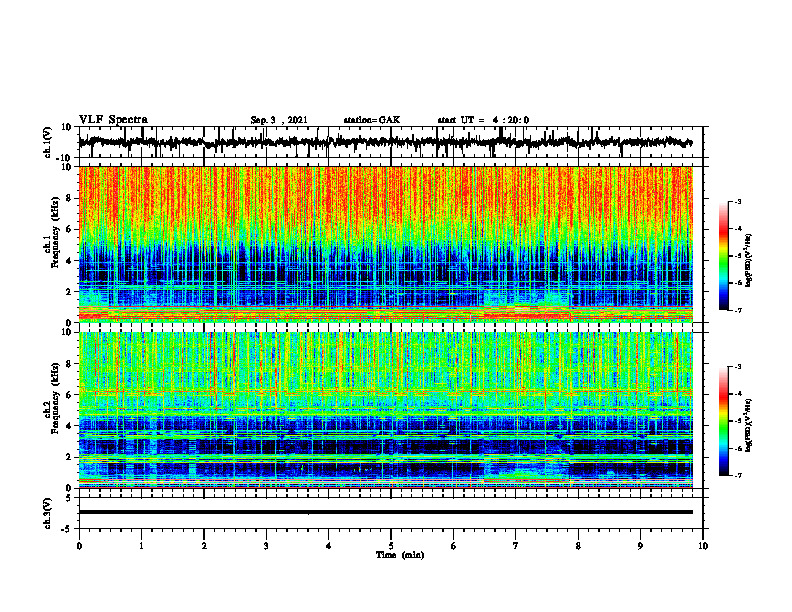Click the "-5" tick on the ch.3(V) axis
The image size is (792, 612).
[x=67, y=529]
